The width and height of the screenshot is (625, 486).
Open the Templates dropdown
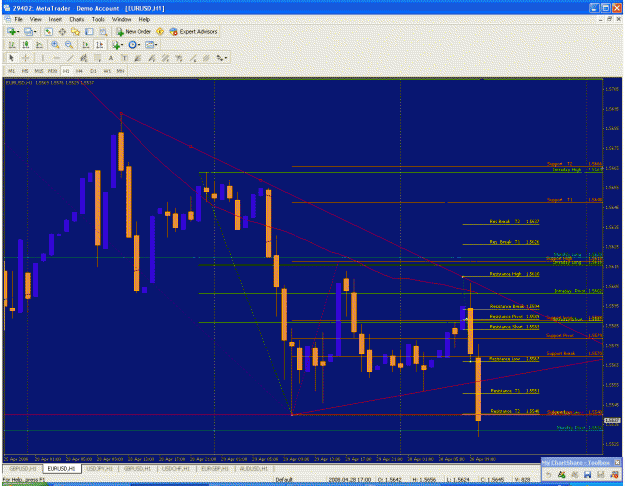click(151, 45)
